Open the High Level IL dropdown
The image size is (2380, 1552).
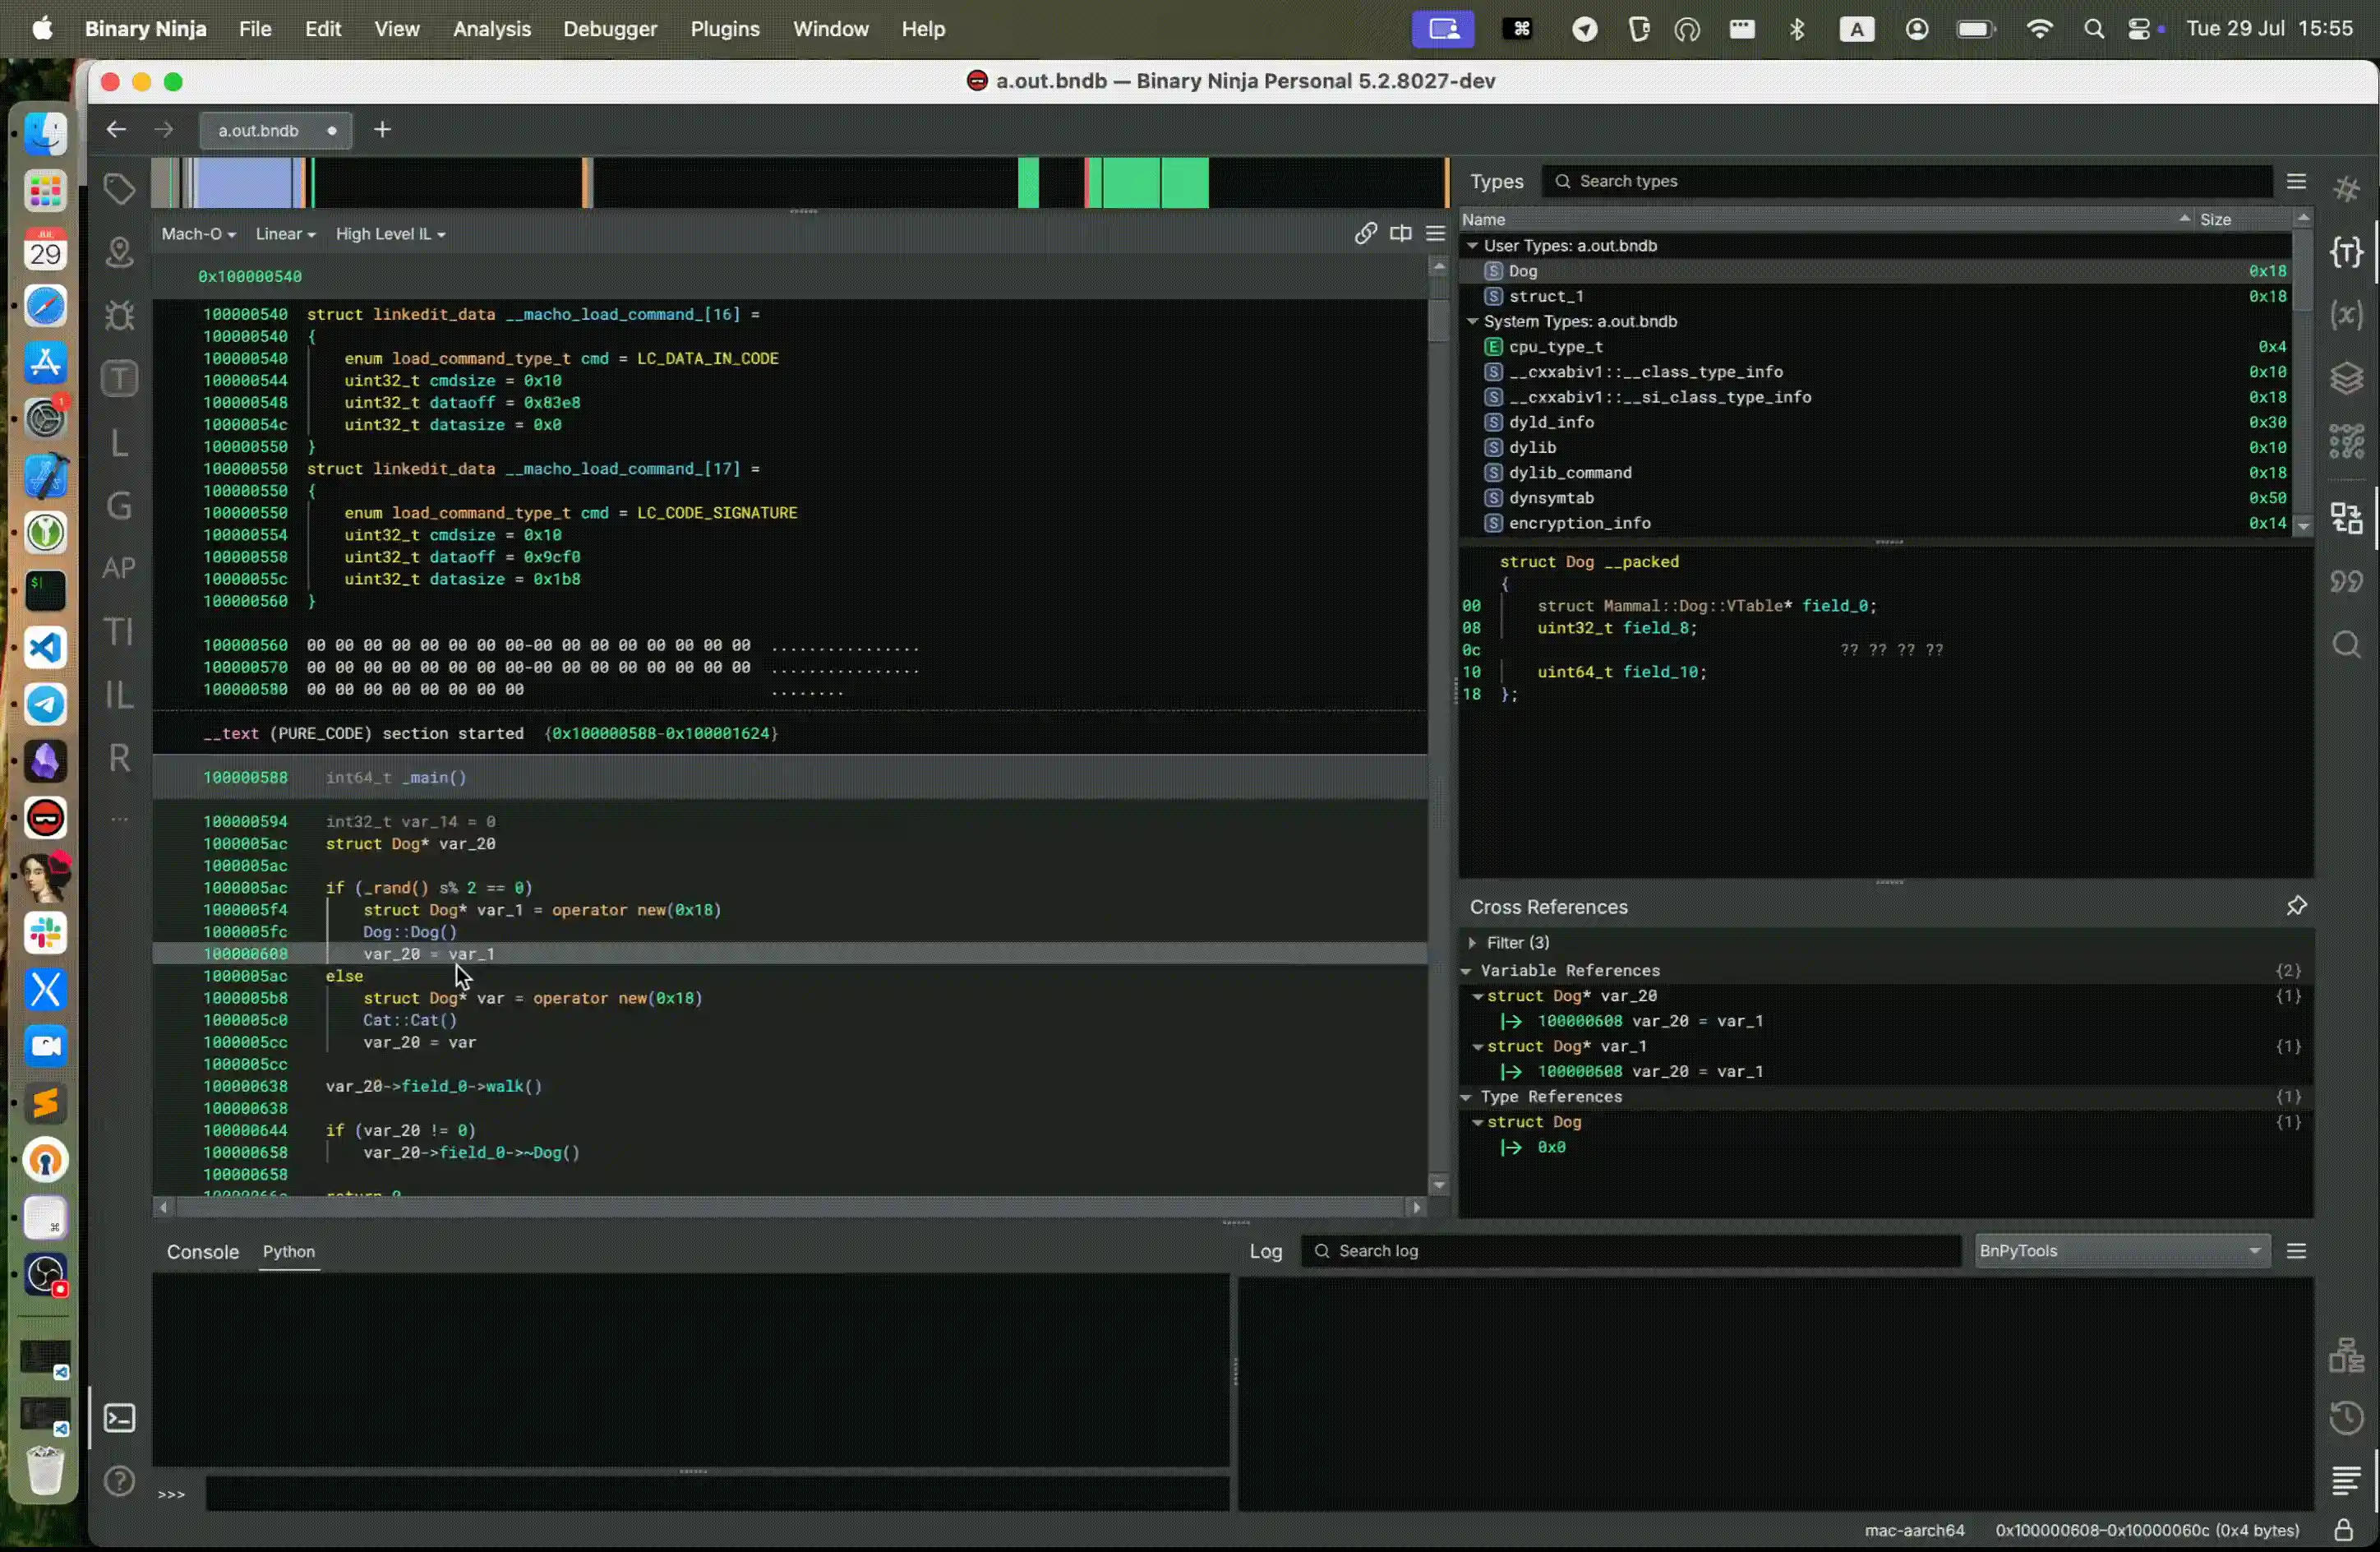(390, 233)
